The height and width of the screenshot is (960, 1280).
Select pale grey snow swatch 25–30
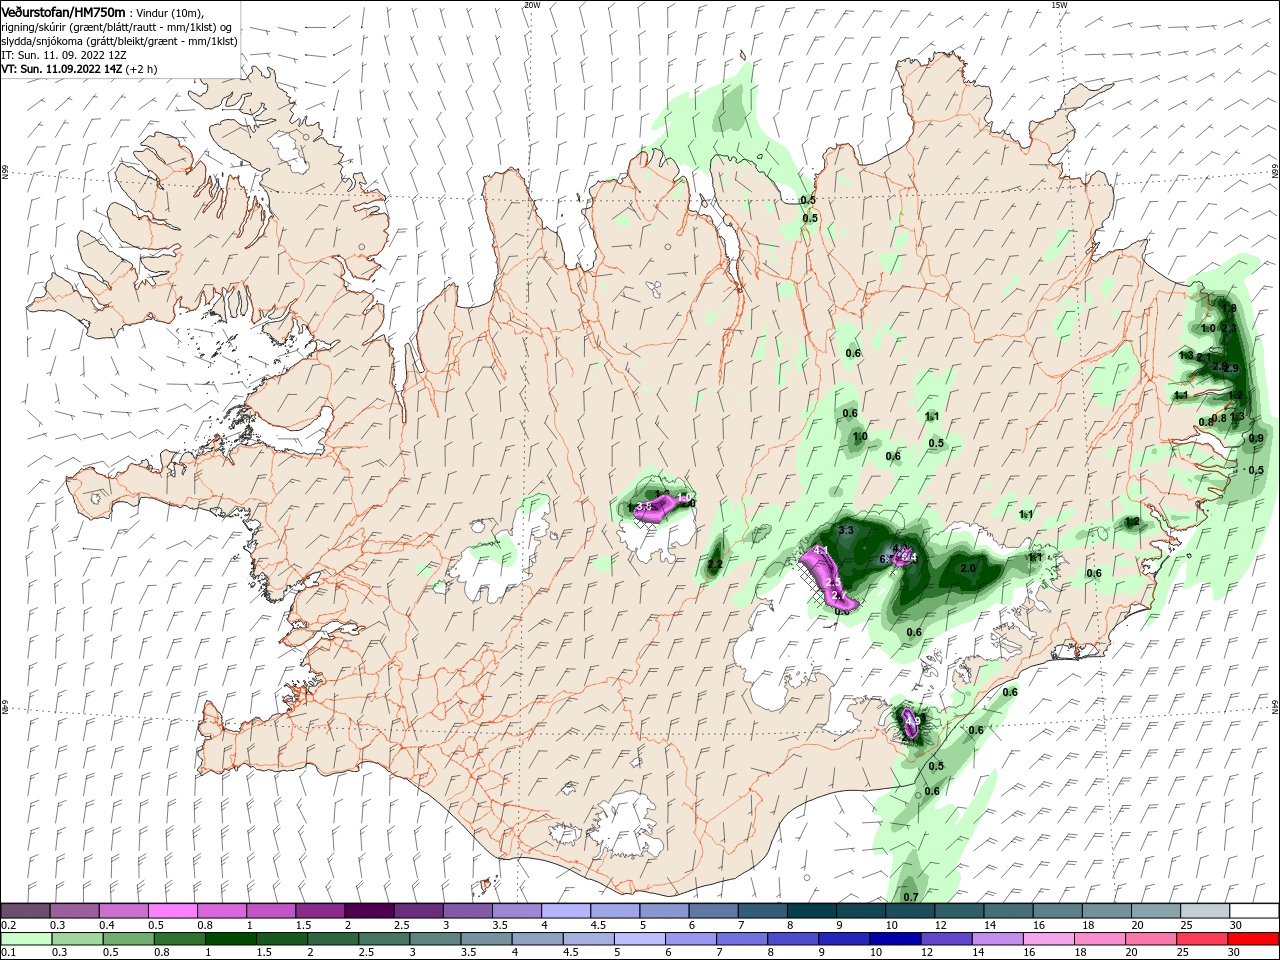pyautogui.click(x=1206, y=910)
